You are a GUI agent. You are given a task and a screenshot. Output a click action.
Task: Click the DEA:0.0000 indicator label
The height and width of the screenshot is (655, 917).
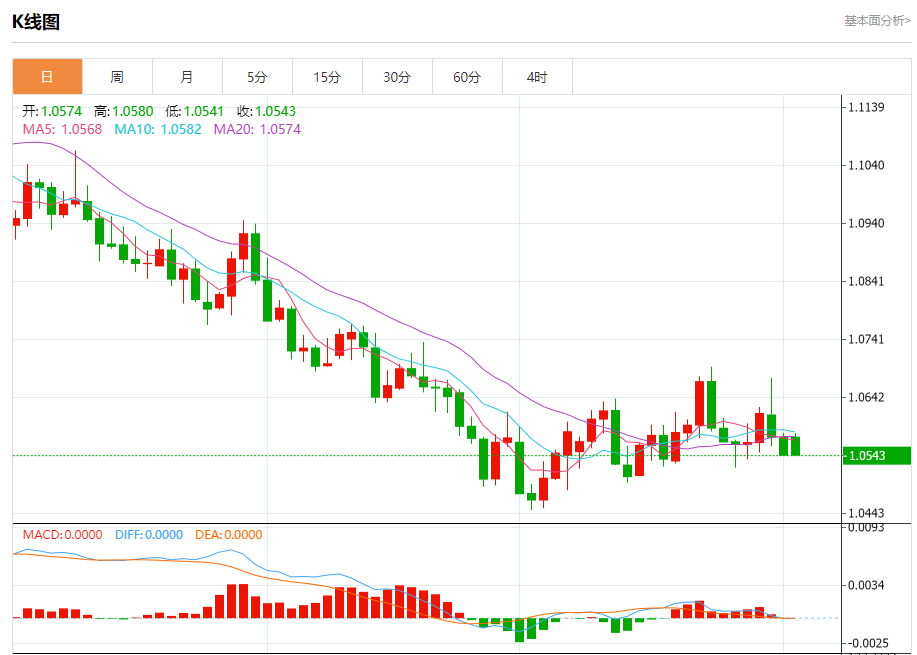[x=229, y=535]
